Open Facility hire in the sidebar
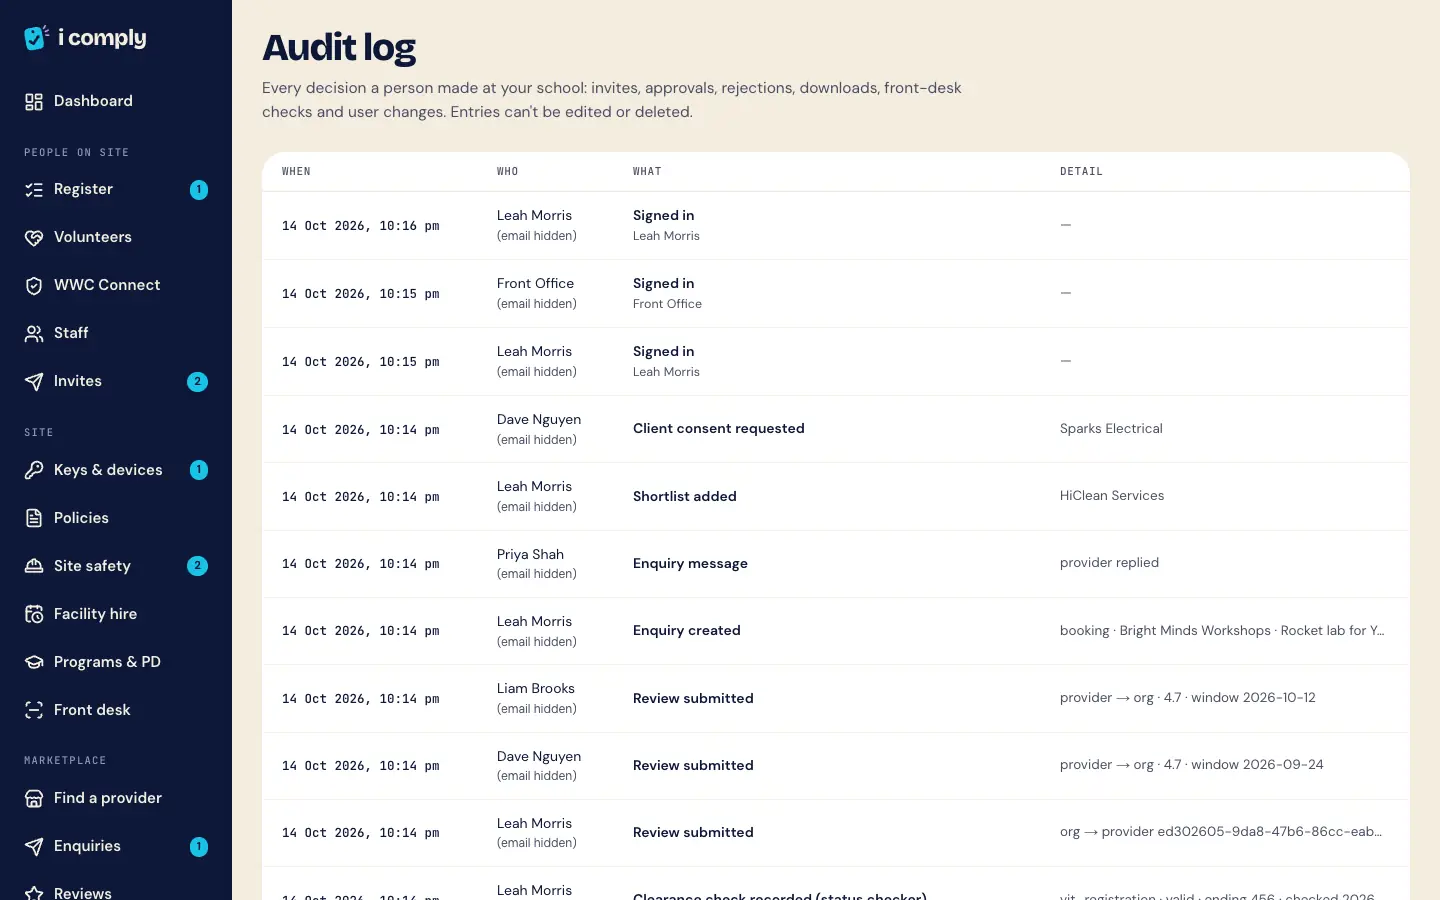 pos(116,614)
